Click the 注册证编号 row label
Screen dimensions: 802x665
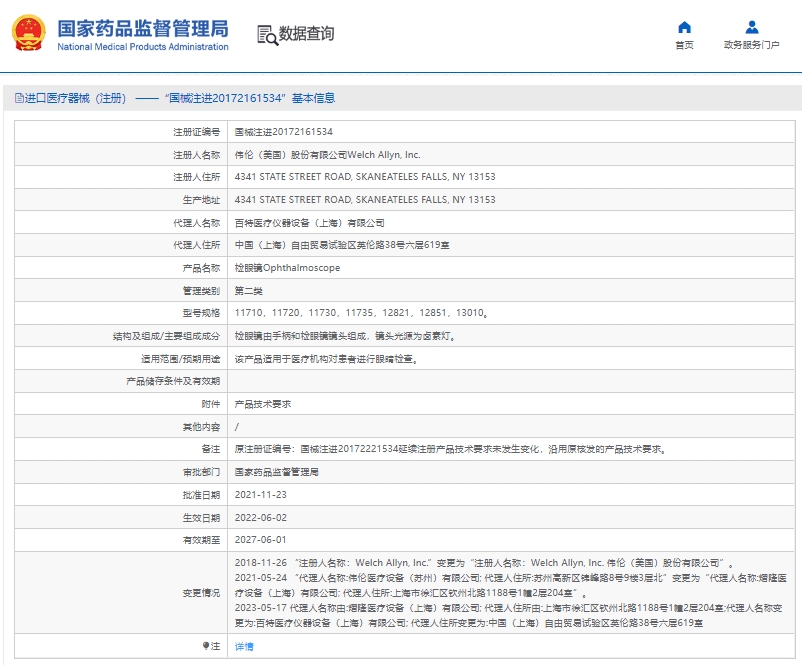tap(196, 132)
